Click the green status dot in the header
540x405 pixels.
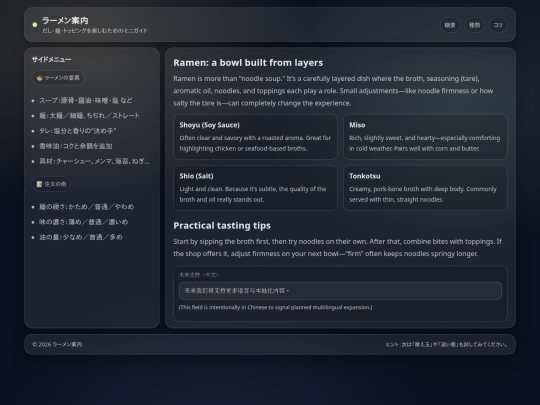35,25
